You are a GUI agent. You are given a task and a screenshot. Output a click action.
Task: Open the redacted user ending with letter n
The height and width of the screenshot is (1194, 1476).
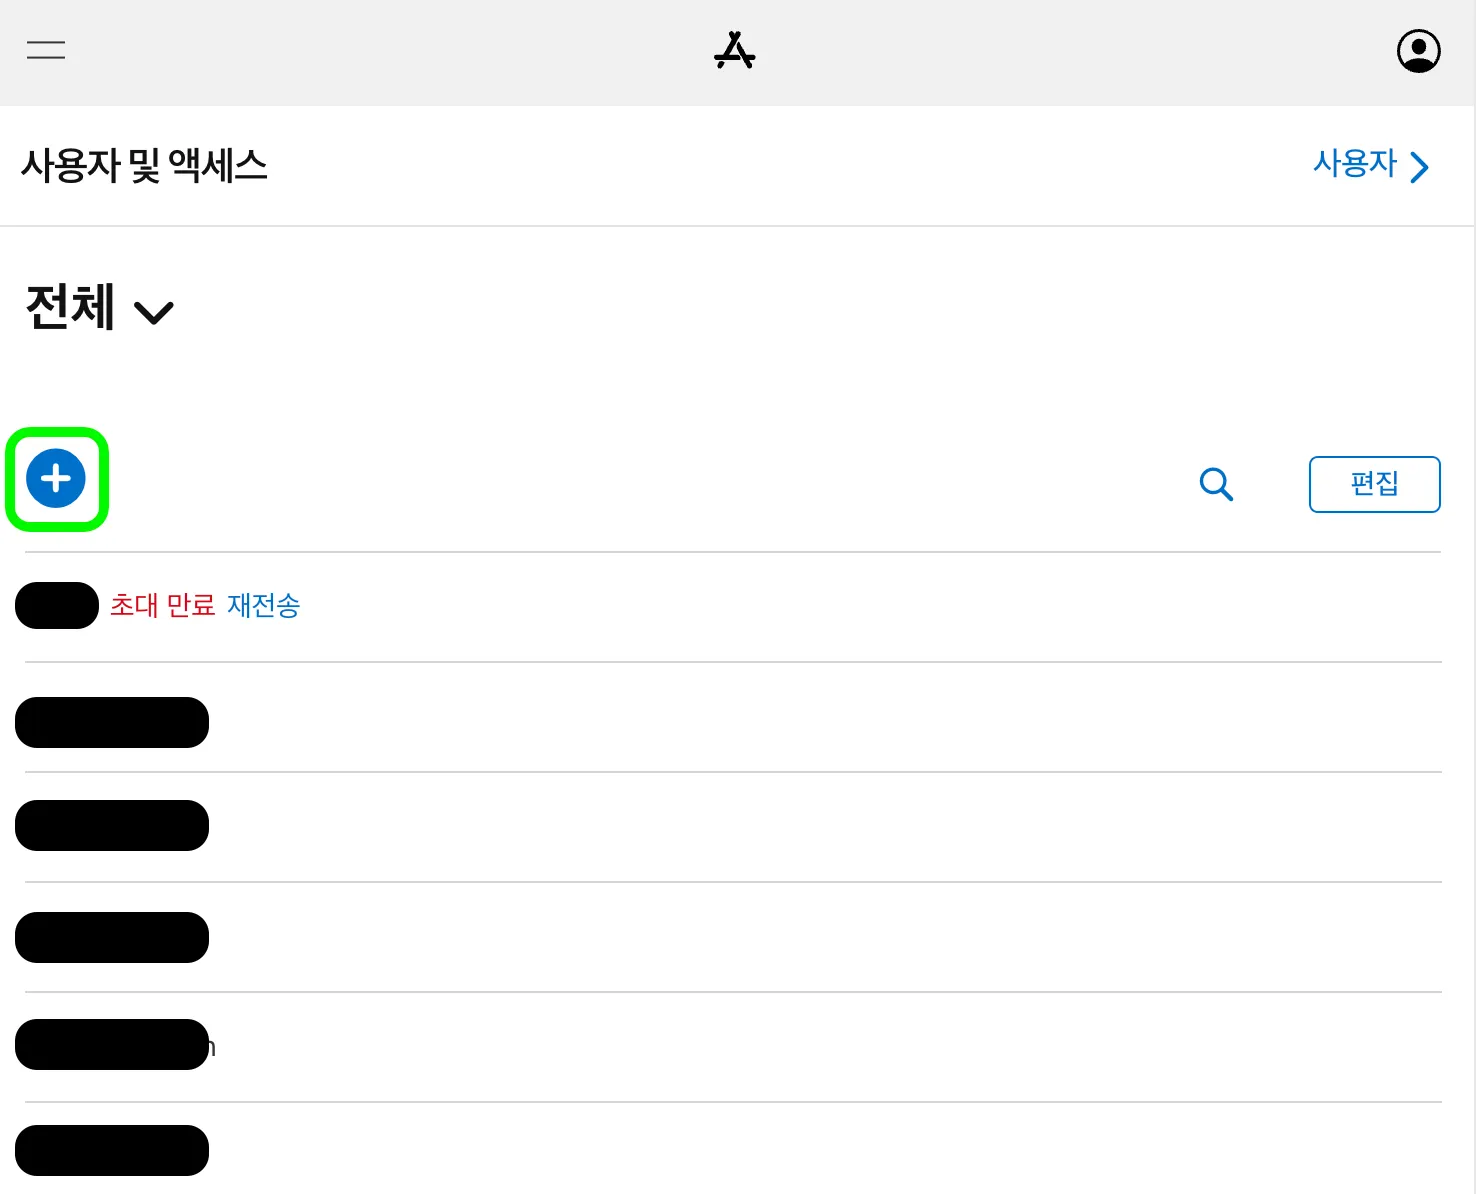pos(112,1045)
